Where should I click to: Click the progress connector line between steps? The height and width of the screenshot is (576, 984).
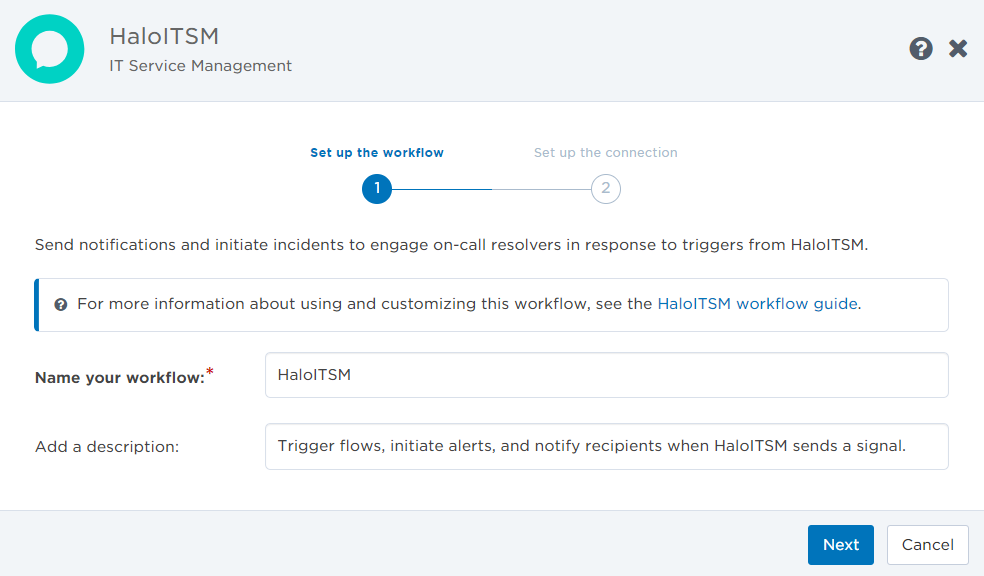click(x=490, y=189)
